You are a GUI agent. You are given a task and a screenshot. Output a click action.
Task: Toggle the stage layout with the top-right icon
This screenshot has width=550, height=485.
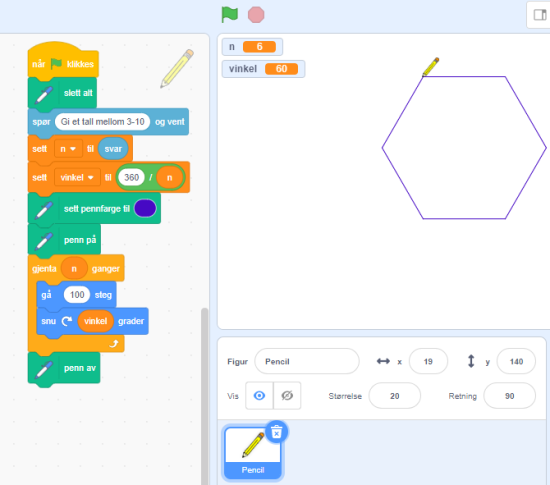tap(540, 15)
